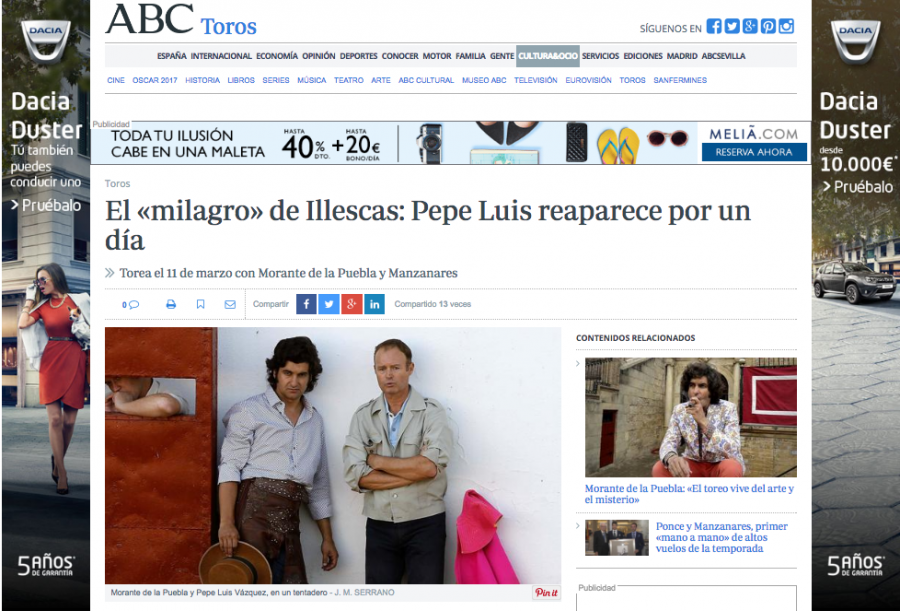900x611 pixels.
Task: Open the DEPORTES section in the main menu
Action: (x=359, y=56)
